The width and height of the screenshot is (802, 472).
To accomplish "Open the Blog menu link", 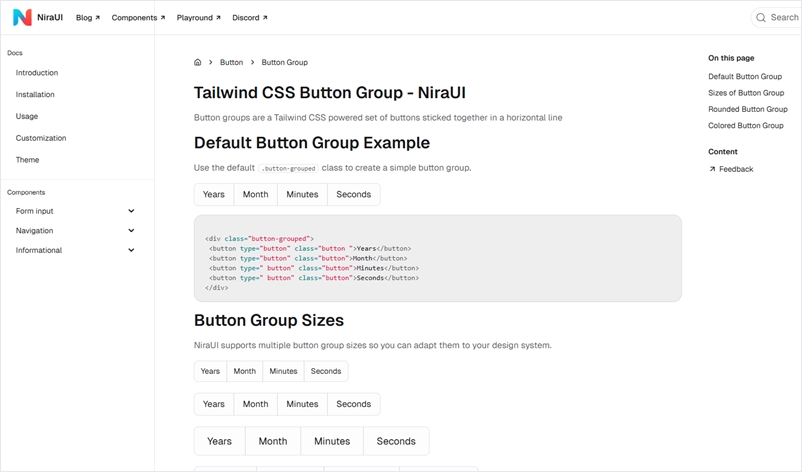I will (87, 17).
